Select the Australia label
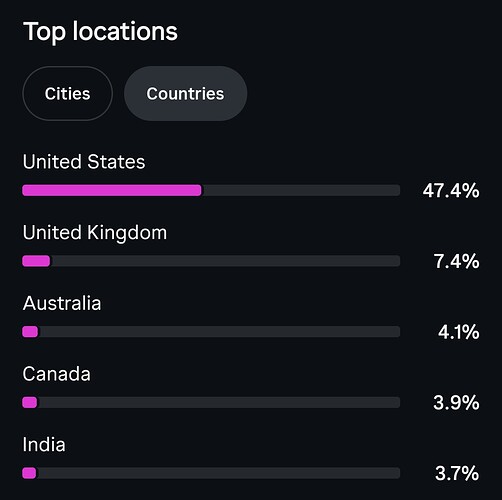 coord(62,303)
